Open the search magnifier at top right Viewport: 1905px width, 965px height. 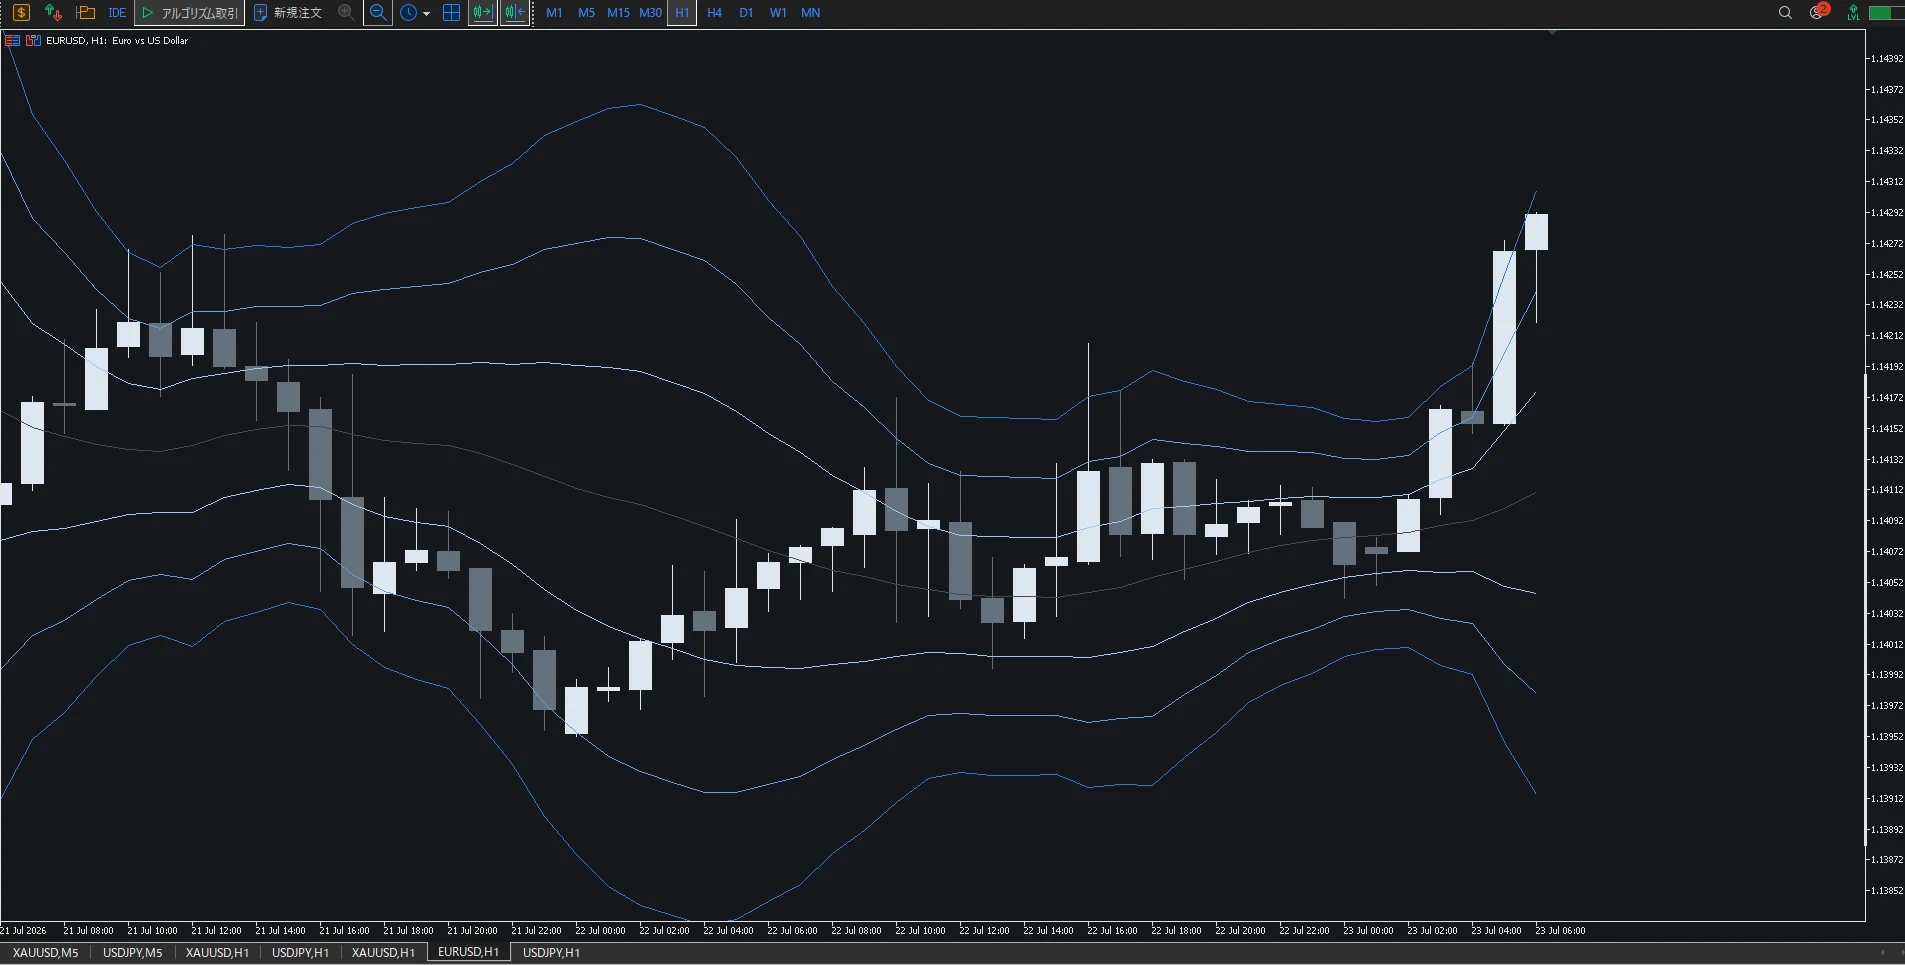(1785, 13)
